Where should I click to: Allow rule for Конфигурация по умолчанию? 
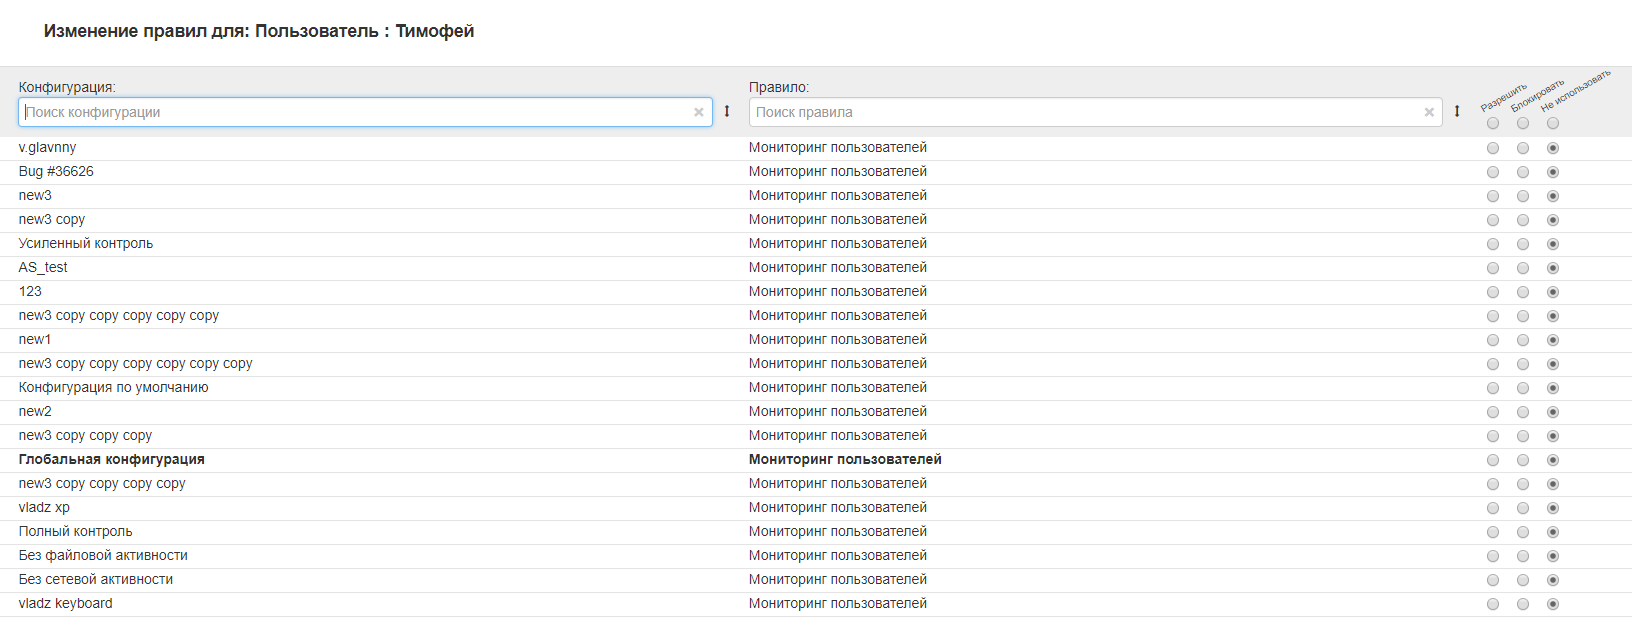1493,388
